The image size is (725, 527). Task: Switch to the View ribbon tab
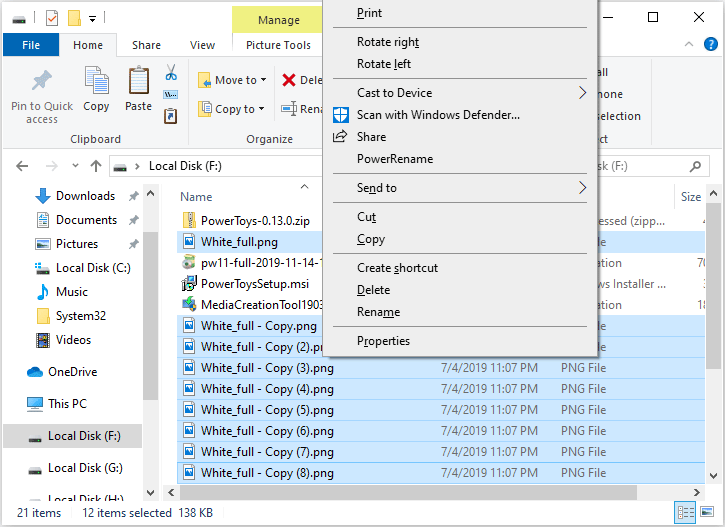coord(203,45)
